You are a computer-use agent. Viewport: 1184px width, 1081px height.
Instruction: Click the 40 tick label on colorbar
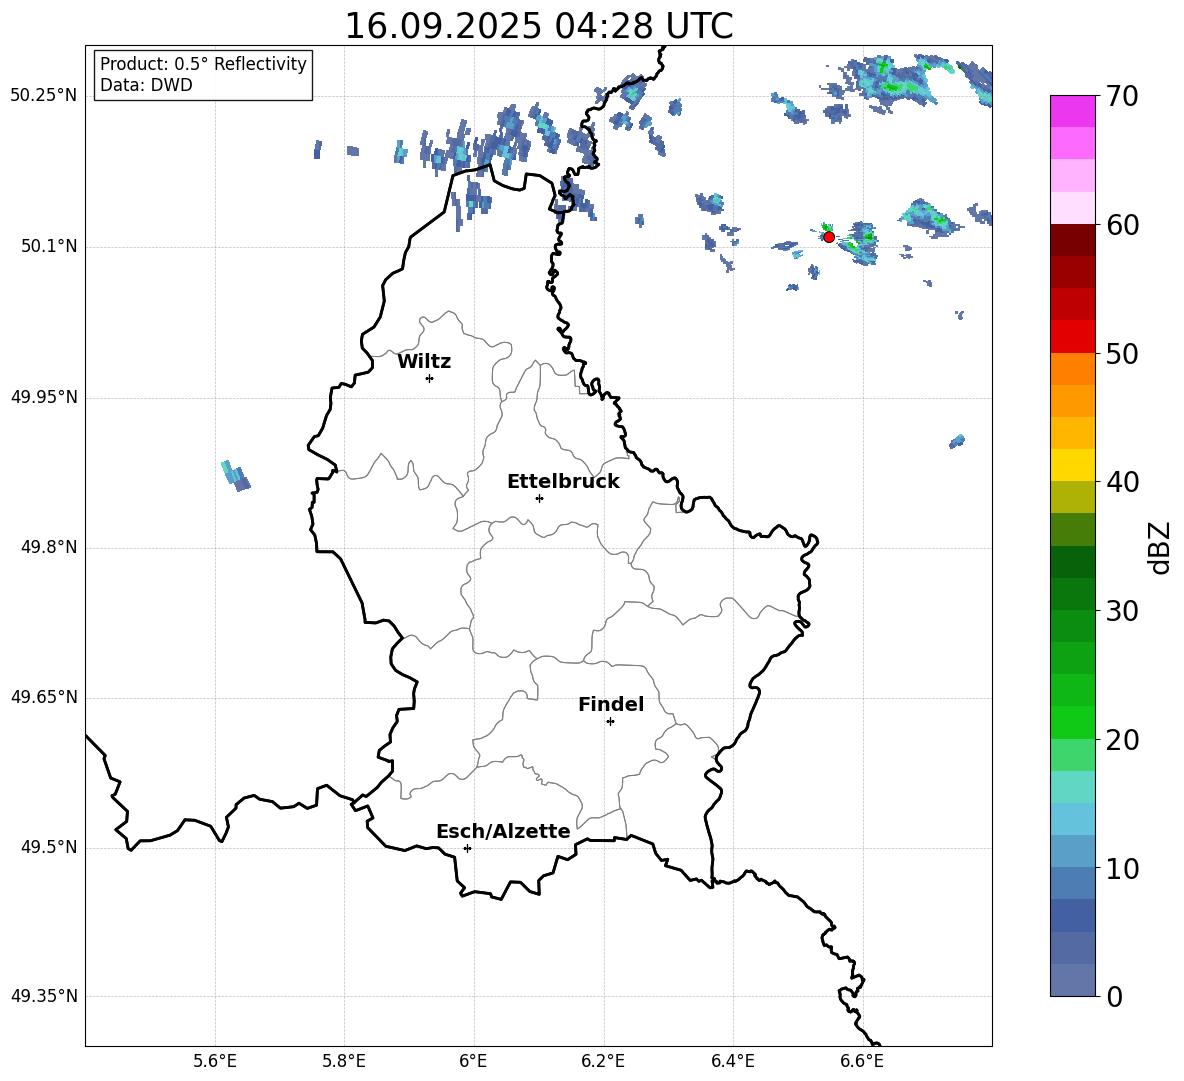1122,482
